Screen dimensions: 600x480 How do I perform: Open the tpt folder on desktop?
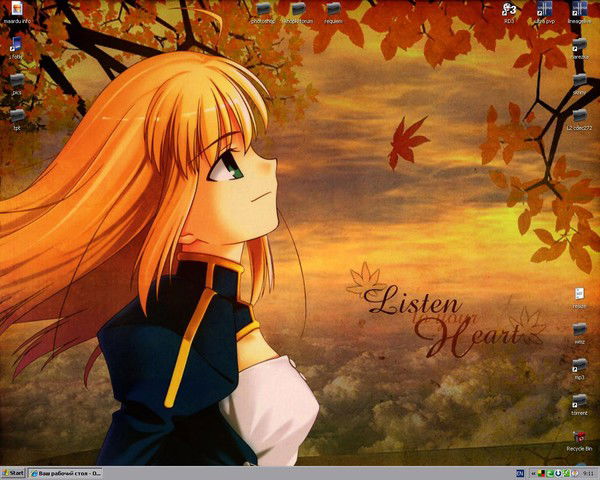coord(16,116)
